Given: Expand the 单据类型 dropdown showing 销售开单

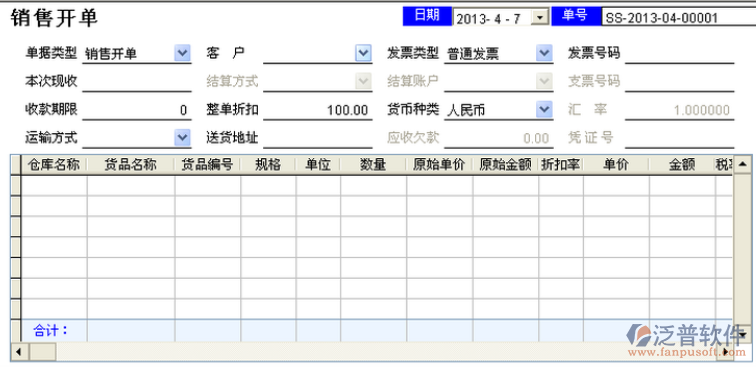Looking at the screenshot, I should [182, 53].
